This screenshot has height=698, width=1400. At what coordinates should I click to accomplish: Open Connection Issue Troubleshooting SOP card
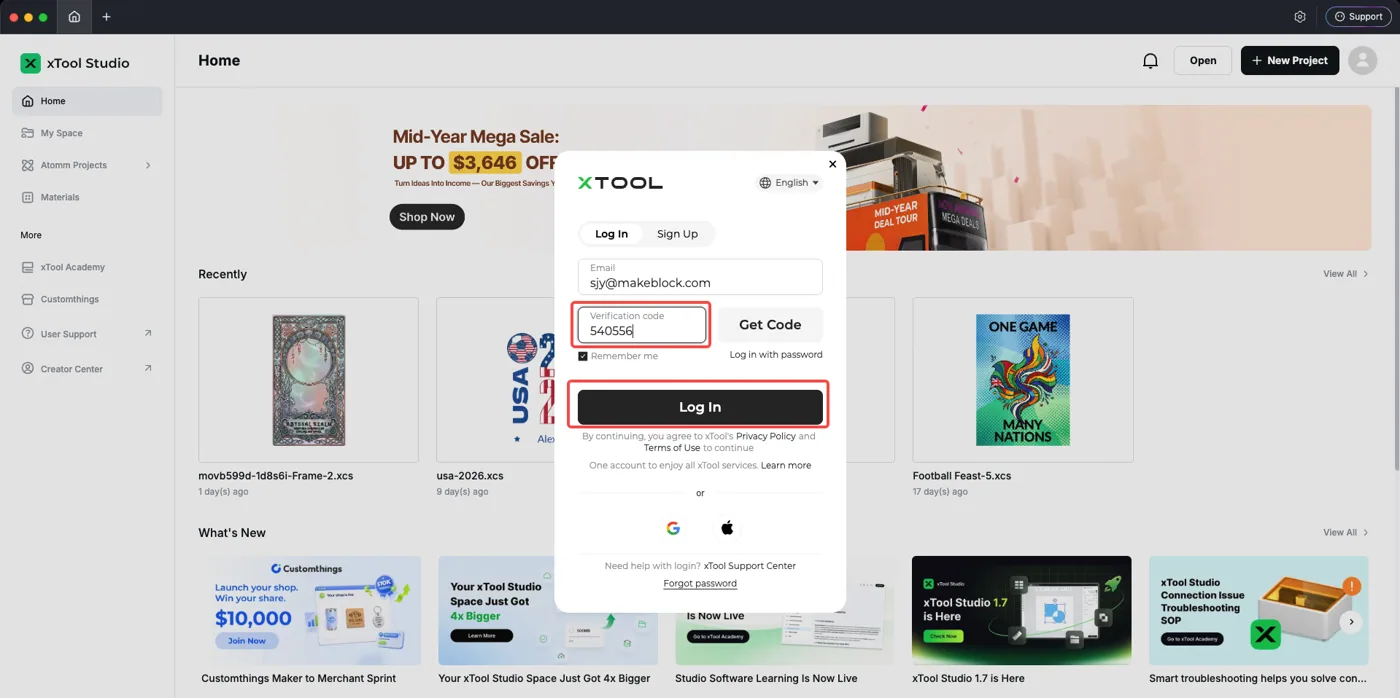click(1258, 611)
